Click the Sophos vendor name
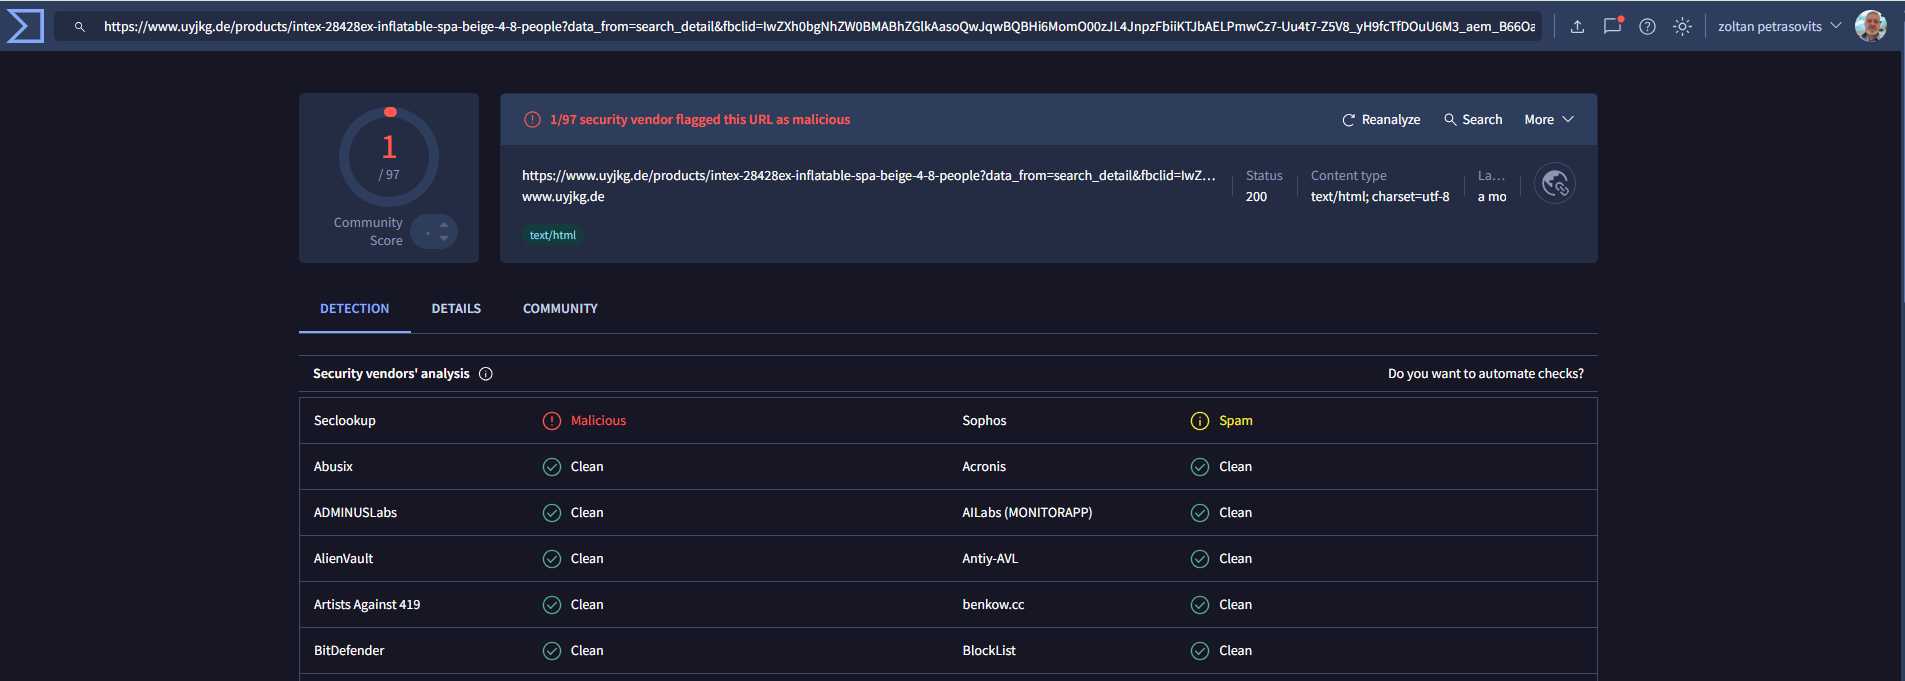Screen dimensions: 1905x681 click(x=984, y=421)
